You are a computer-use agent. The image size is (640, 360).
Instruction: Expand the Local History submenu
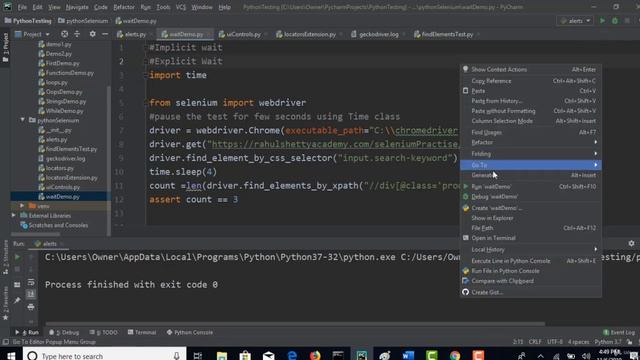click(531, 249)
